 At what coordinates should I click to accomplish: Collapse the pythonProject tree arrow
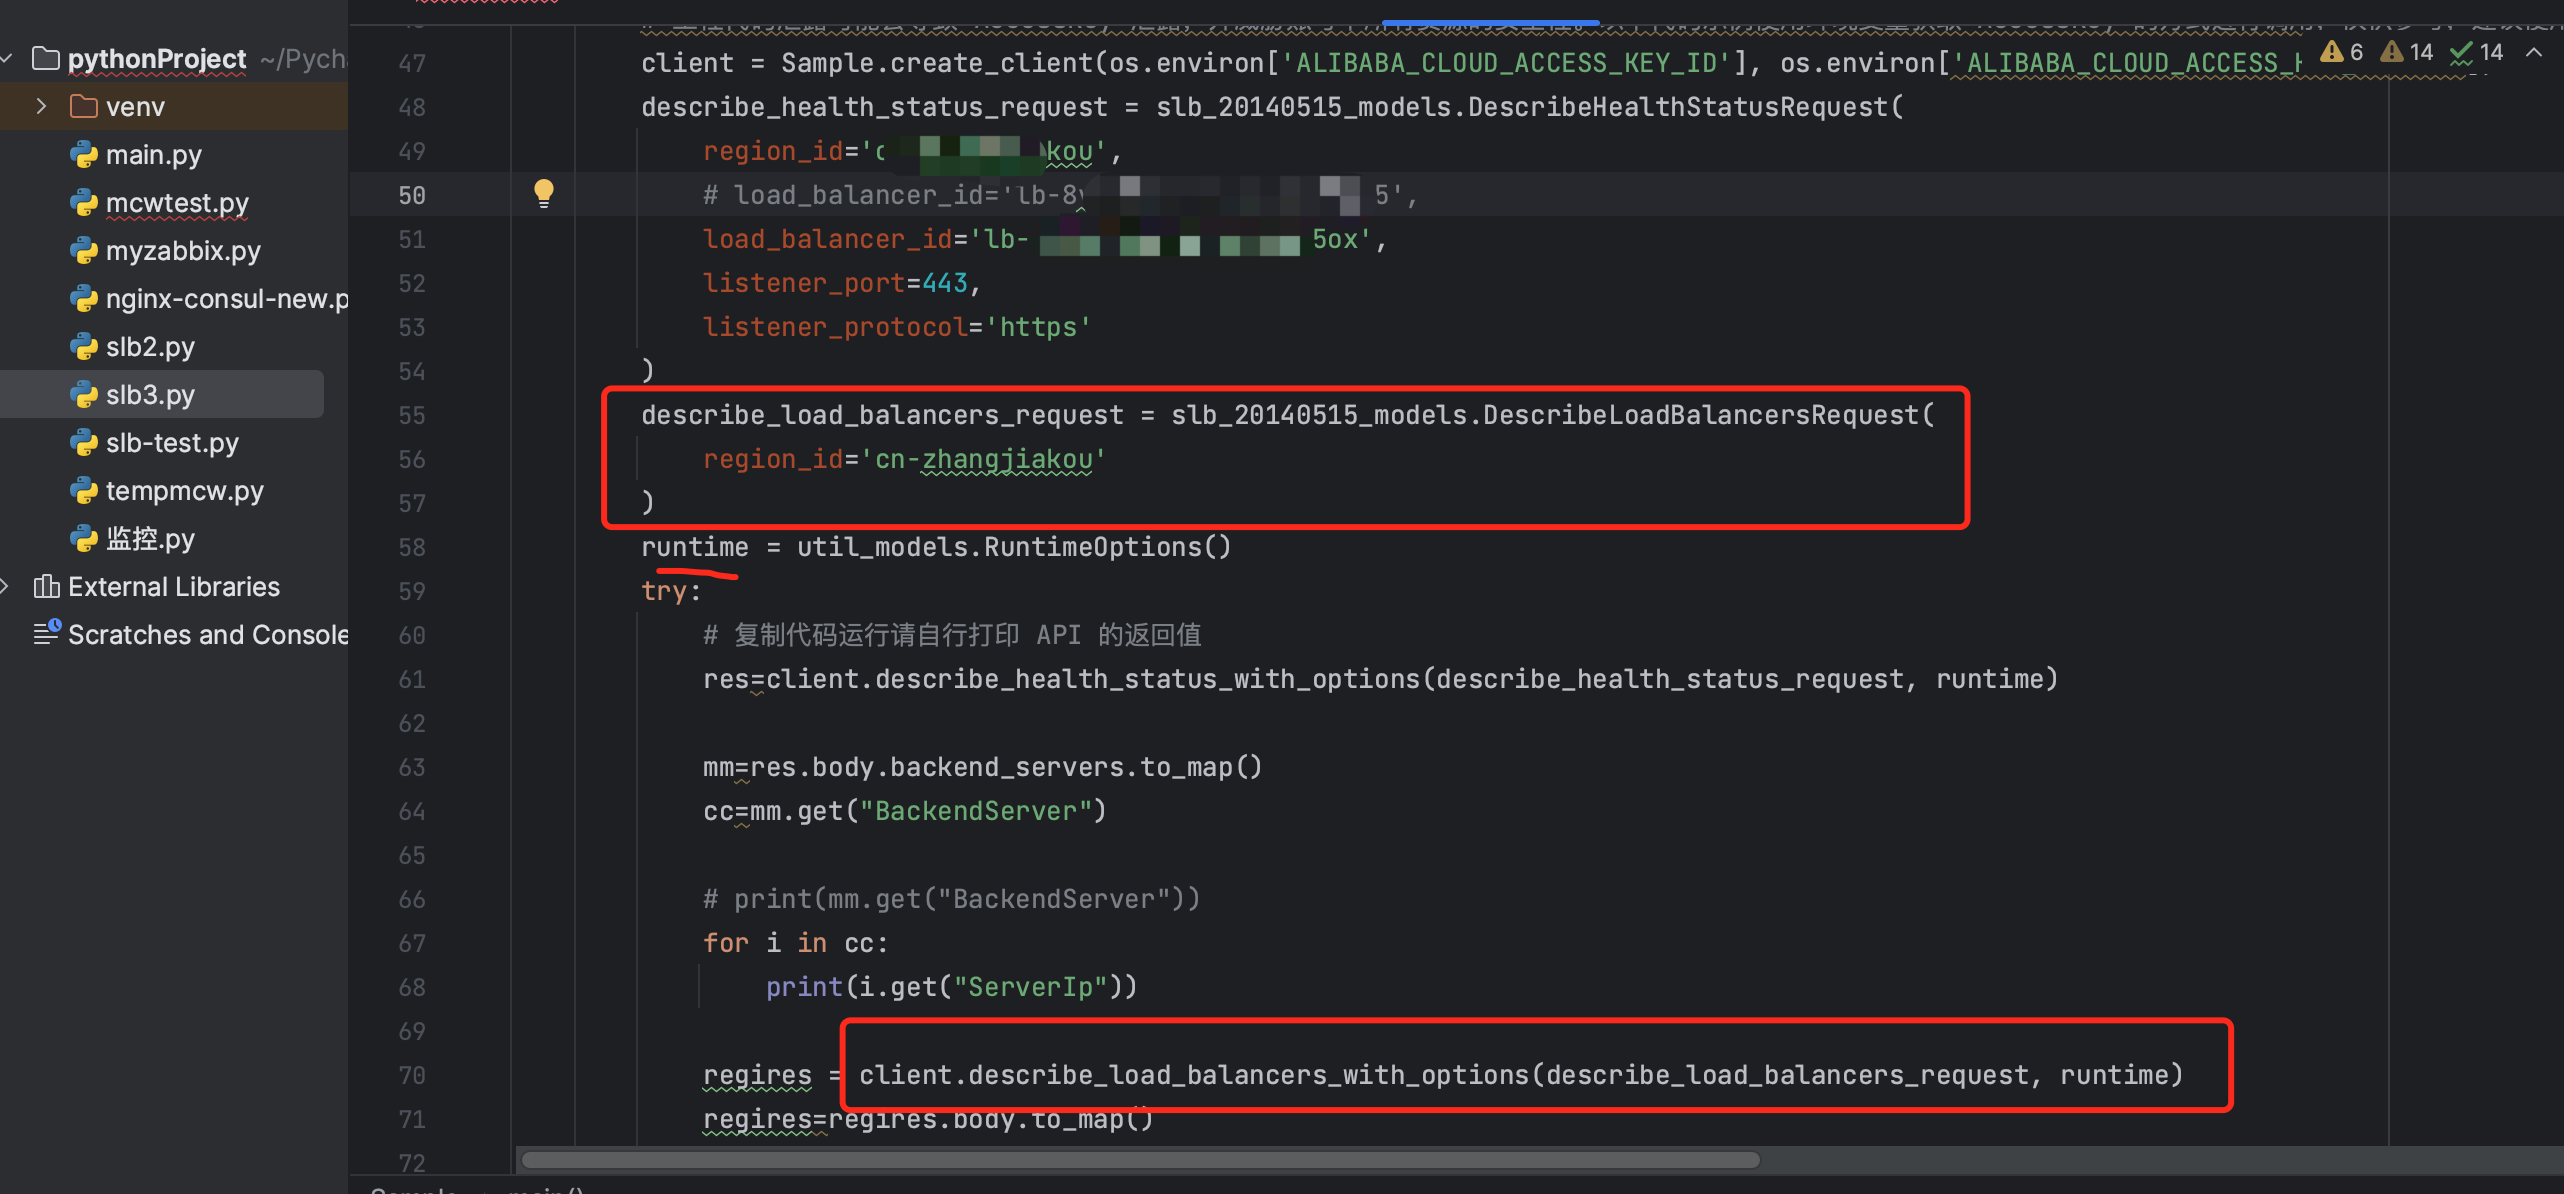[x=6, y=59]
